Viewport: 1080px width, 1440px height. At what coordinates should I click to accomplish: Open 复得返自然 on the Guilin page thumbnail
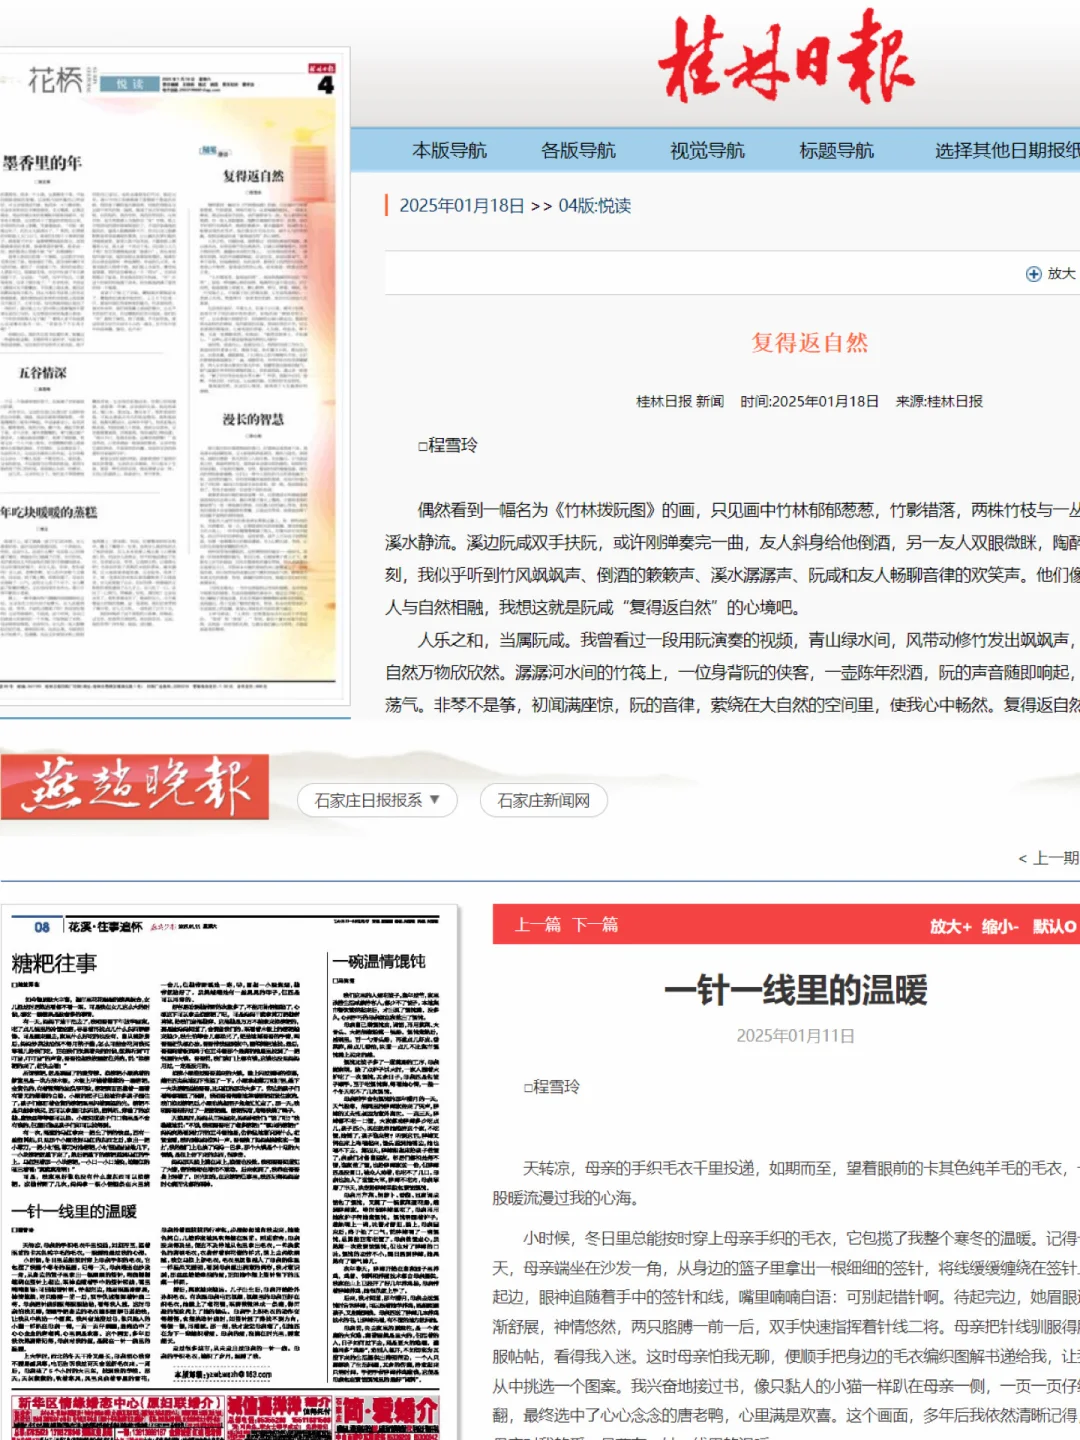click(x=253, y=176)
